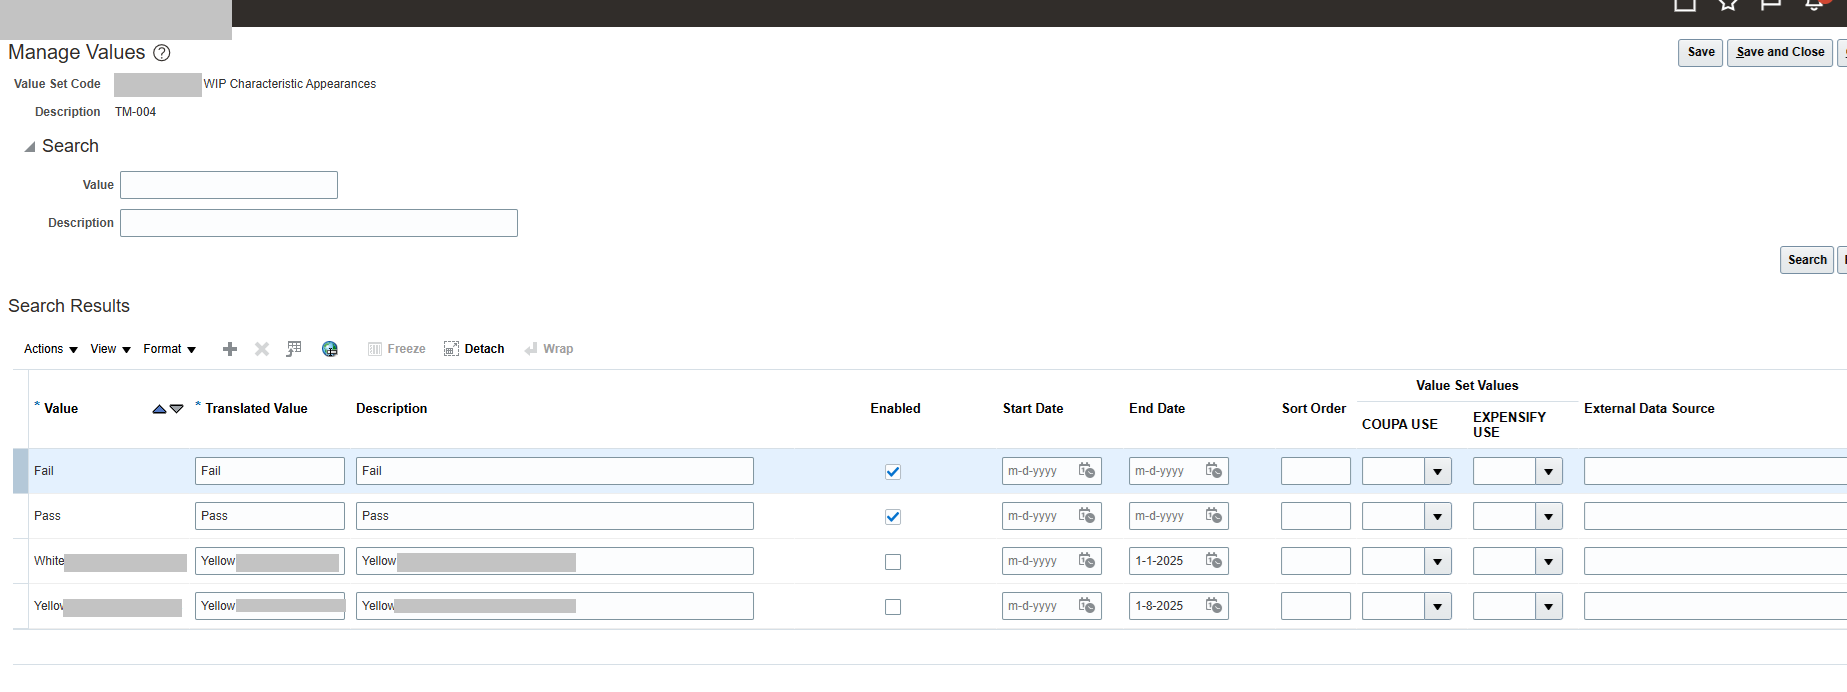The image size is (1847, 692).
Task: Click Translated Value field containing Fail
Action: pos(270,471)
